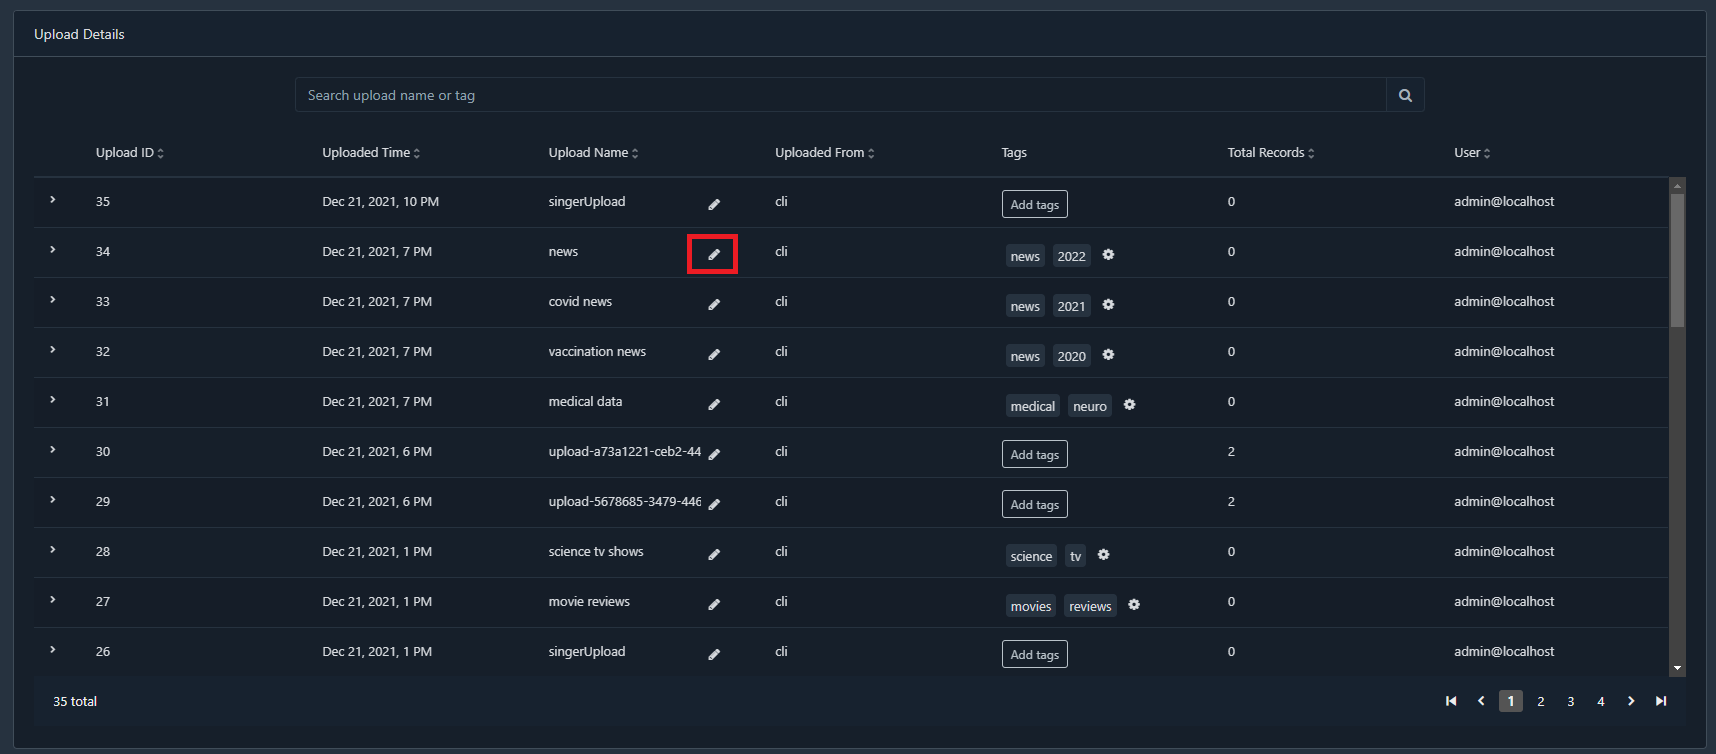Open tag settings gear for upload 33
Screen dimensions: 1716x754
pyautogui.click(x=1108, y=305)
